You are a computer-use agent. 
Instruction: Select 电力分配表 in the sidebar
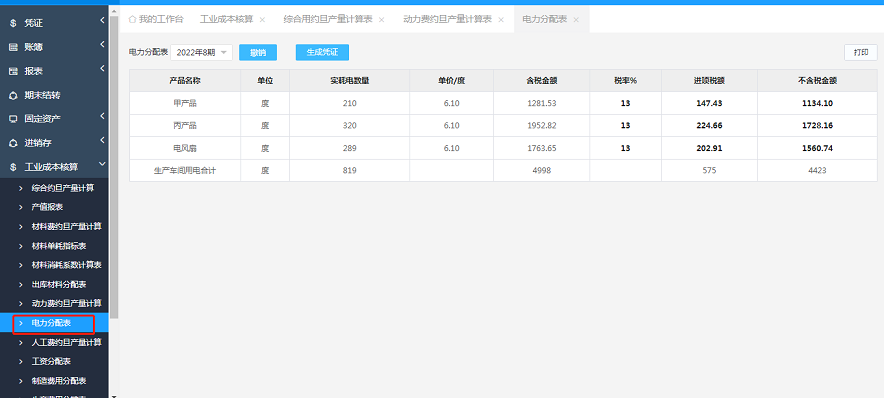(x=54, y=323)
